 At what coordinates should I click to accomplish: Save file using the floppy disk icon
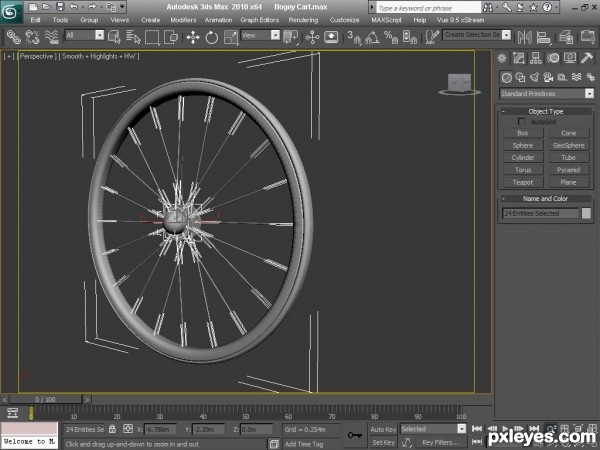(60, 7)
